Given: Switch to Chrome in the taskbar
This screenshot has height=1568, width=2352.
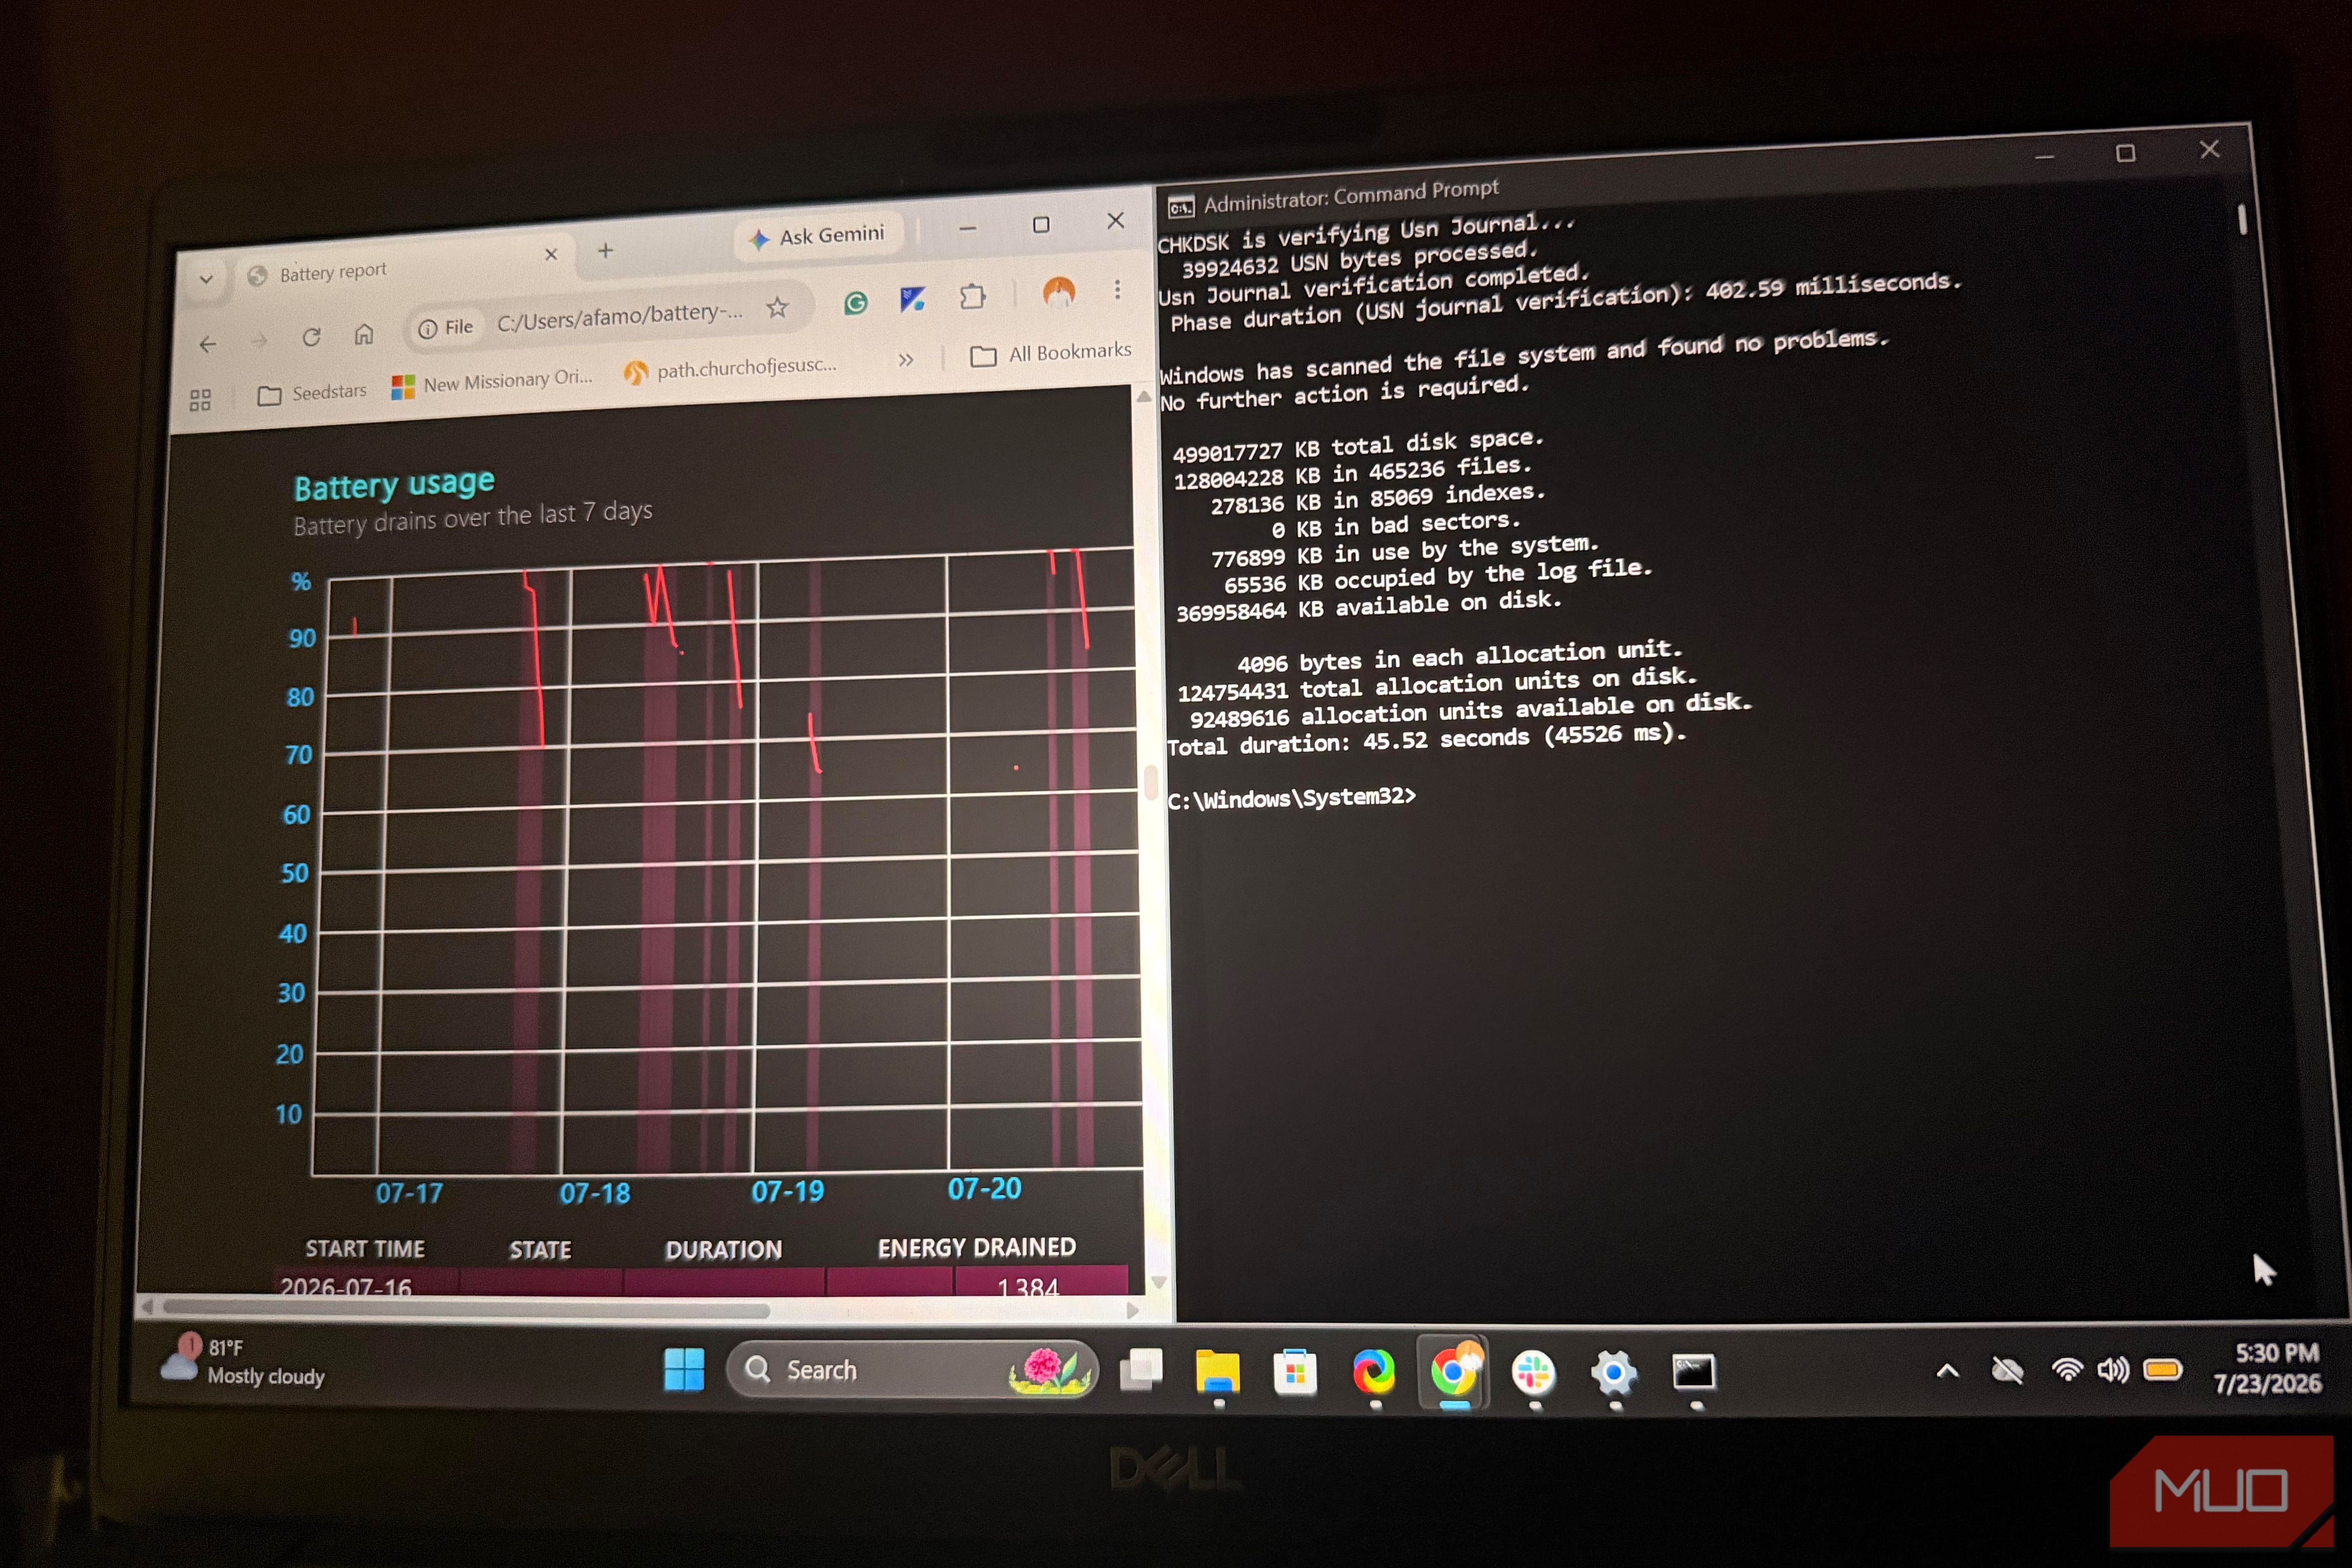Looking at the screenshot, I should click(x=1454, y=1372).
